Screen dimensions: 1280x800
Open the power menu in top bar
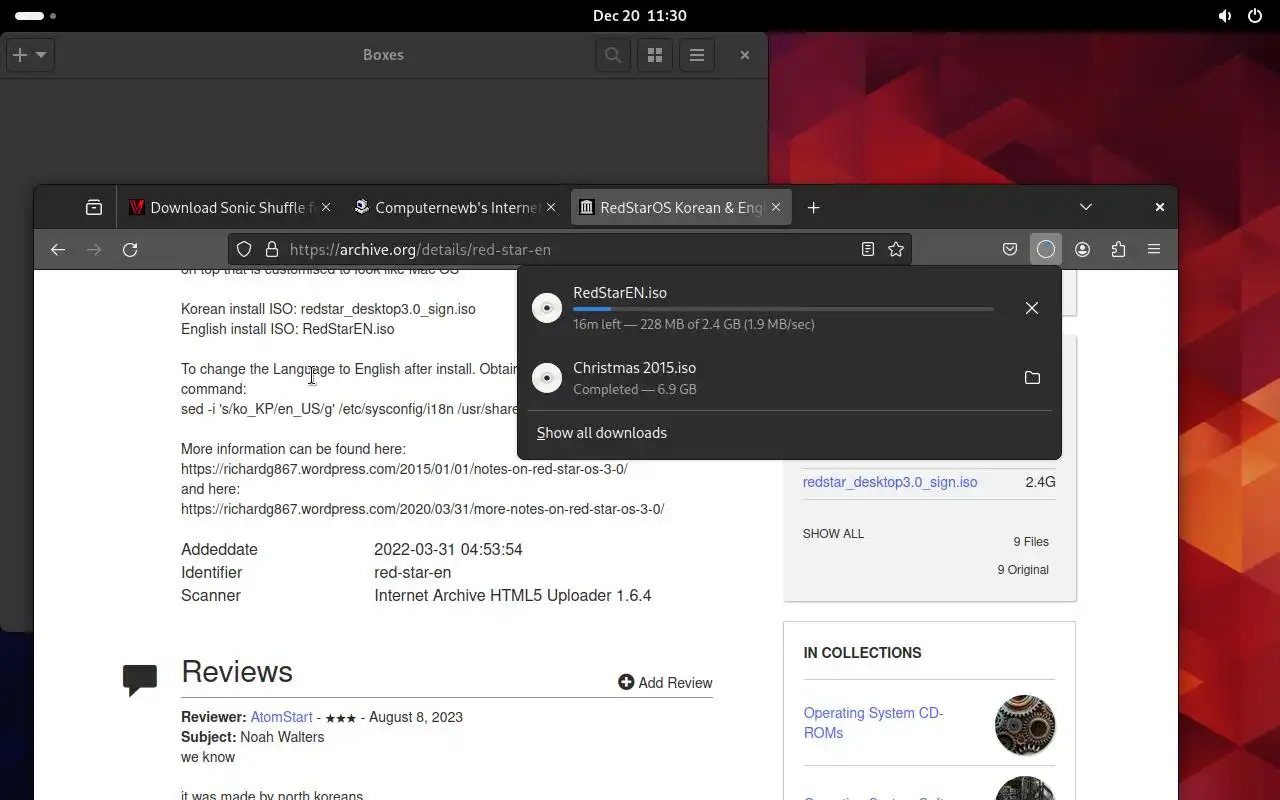click(1255, 16)
